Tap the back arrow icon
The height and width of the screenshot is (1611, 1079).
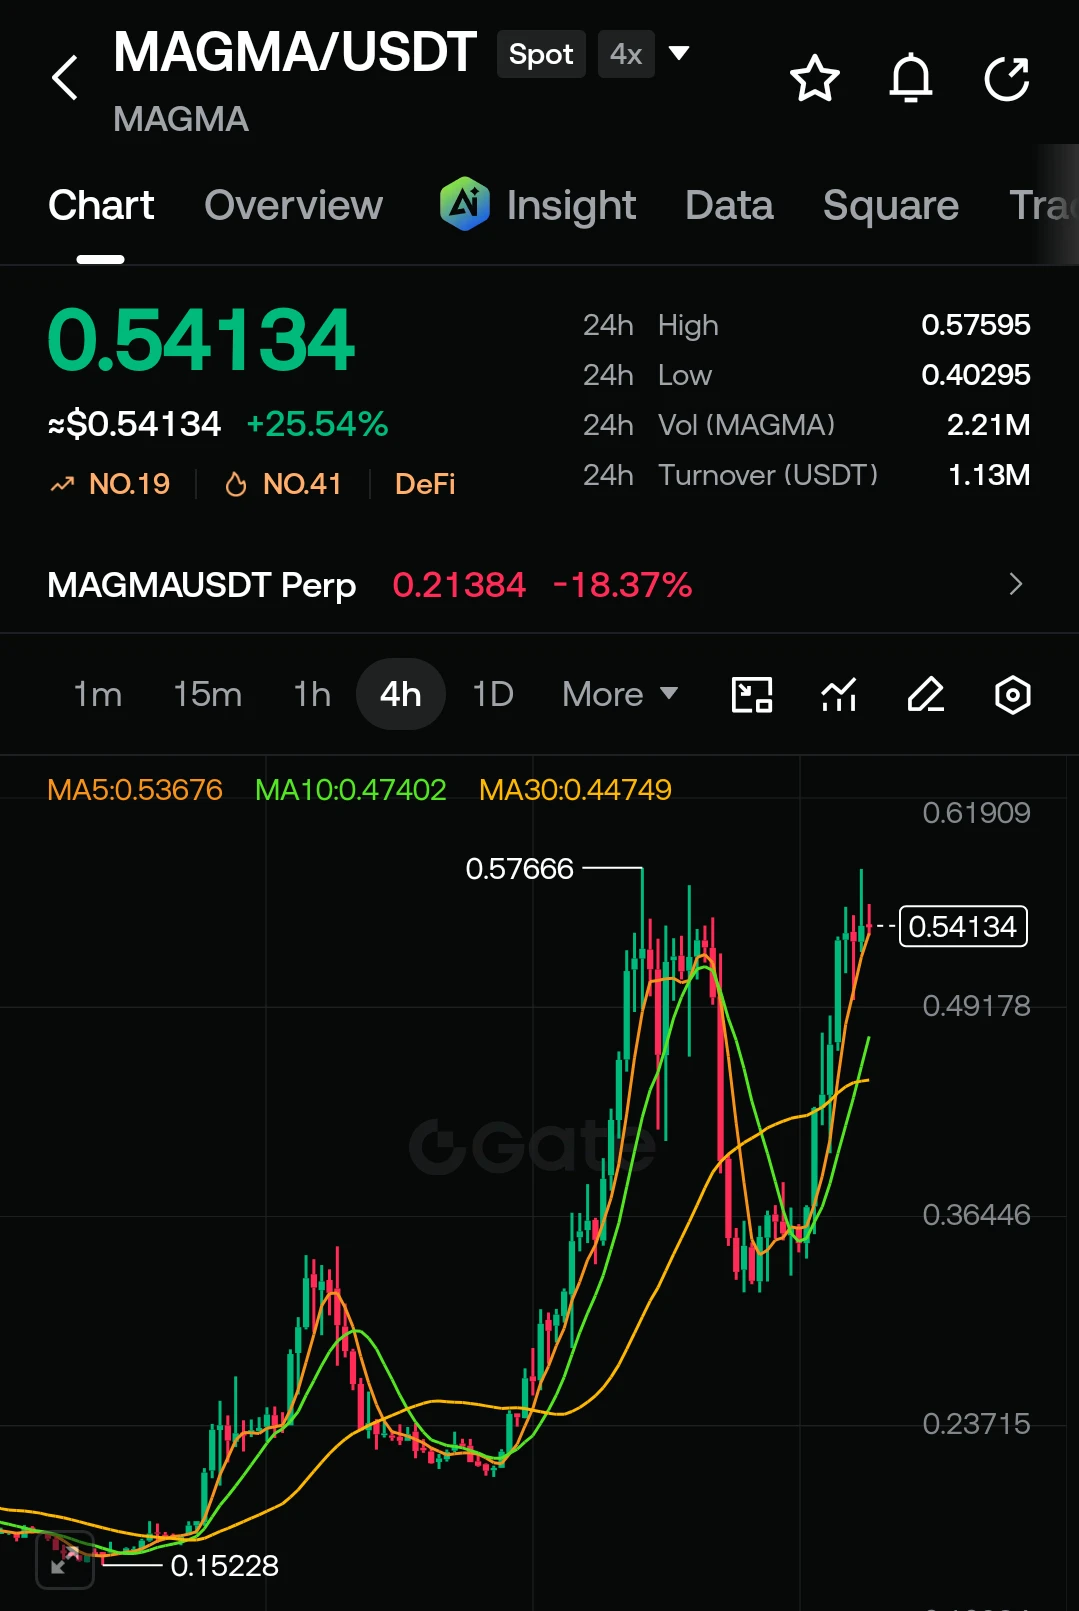tap(65, 78)
